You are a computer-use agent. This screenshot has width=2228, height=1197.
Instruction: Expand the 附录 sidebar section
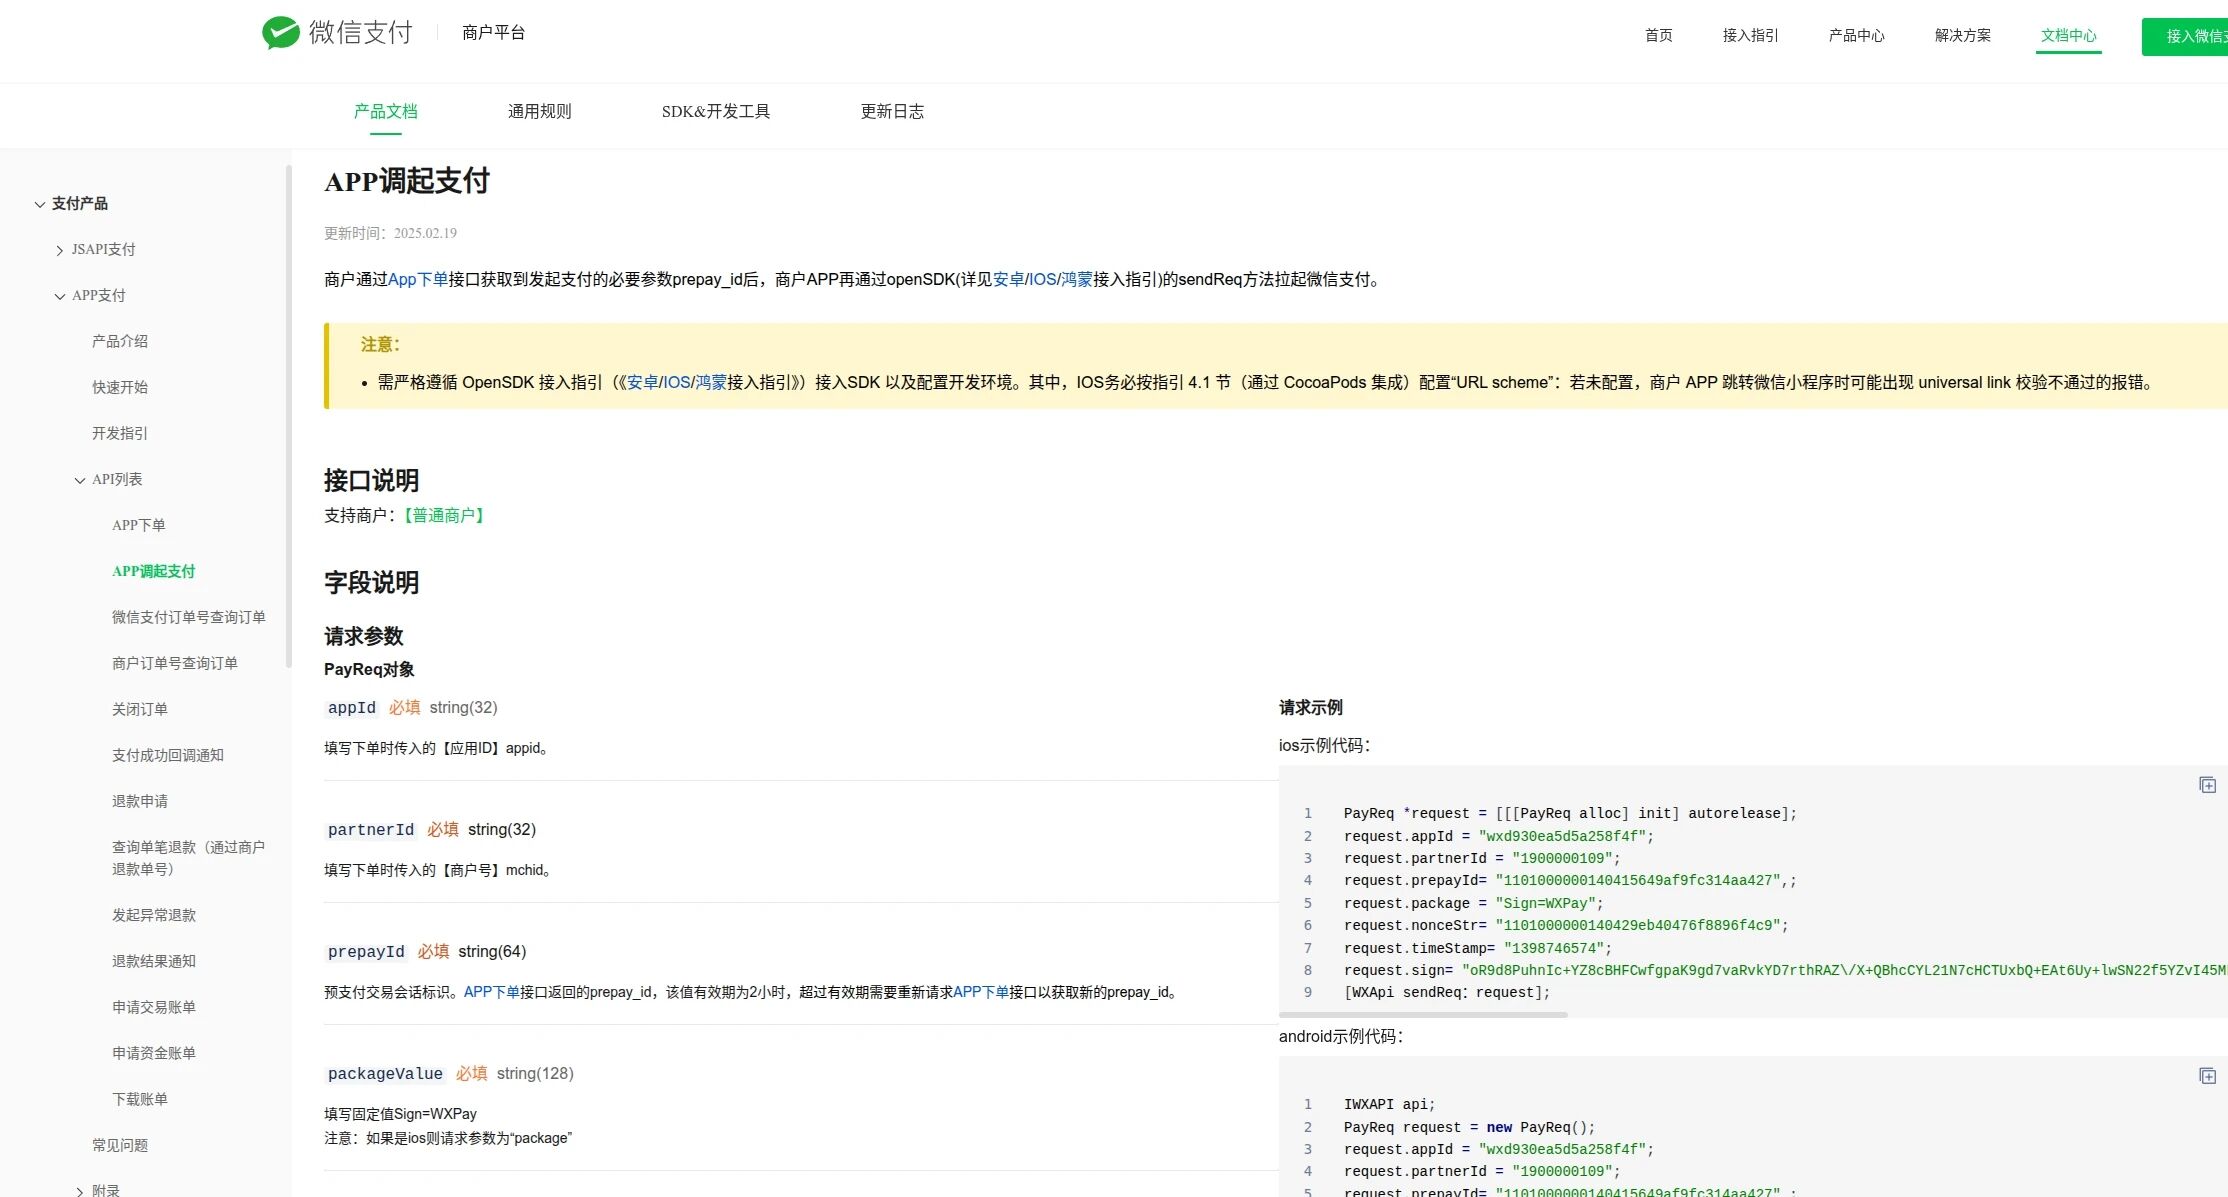pos(80,1191)
